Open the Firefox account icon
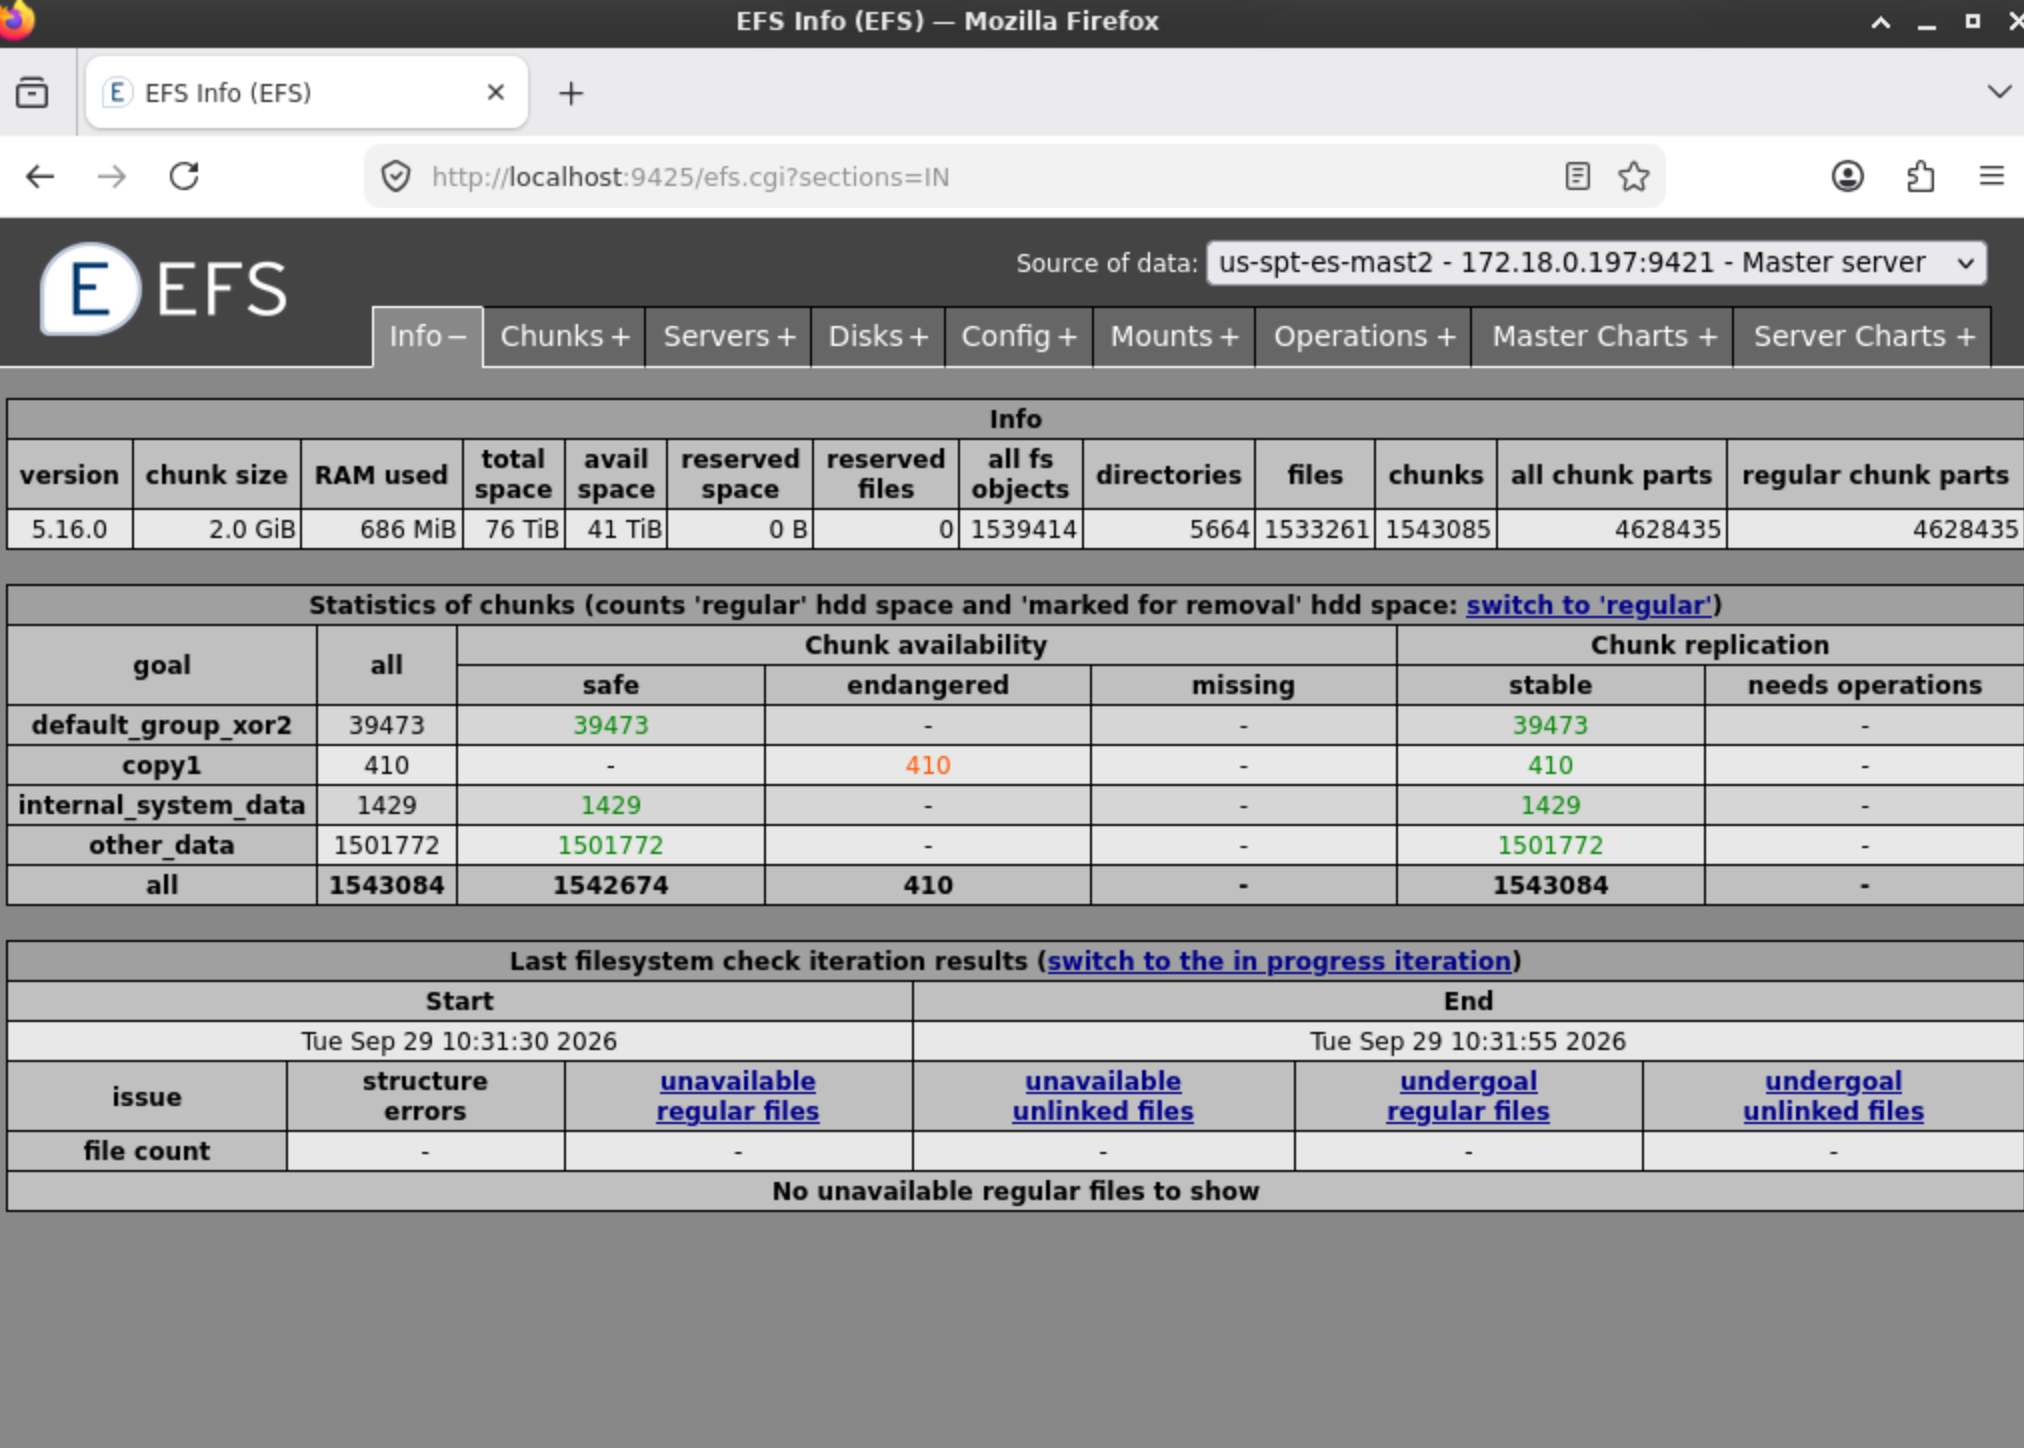Image resolution: width=2024 pixels, height=1448 pixels. (x=1847, y=177)
